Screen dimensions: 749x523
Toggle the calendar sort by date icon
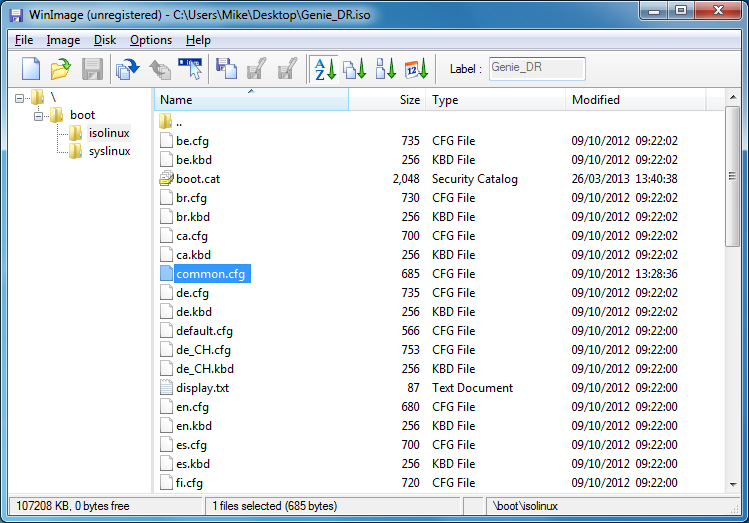[416, 69]
